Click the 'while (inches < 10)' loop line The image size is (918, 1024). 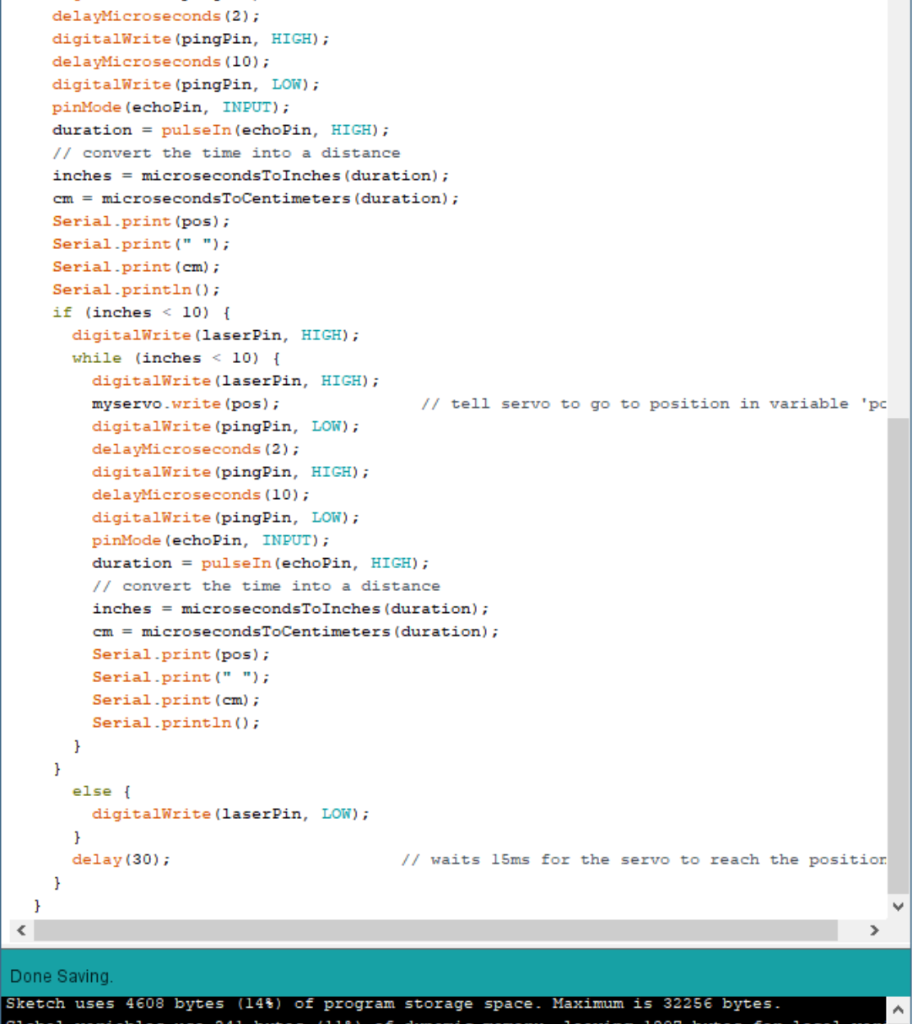[158, 357]
